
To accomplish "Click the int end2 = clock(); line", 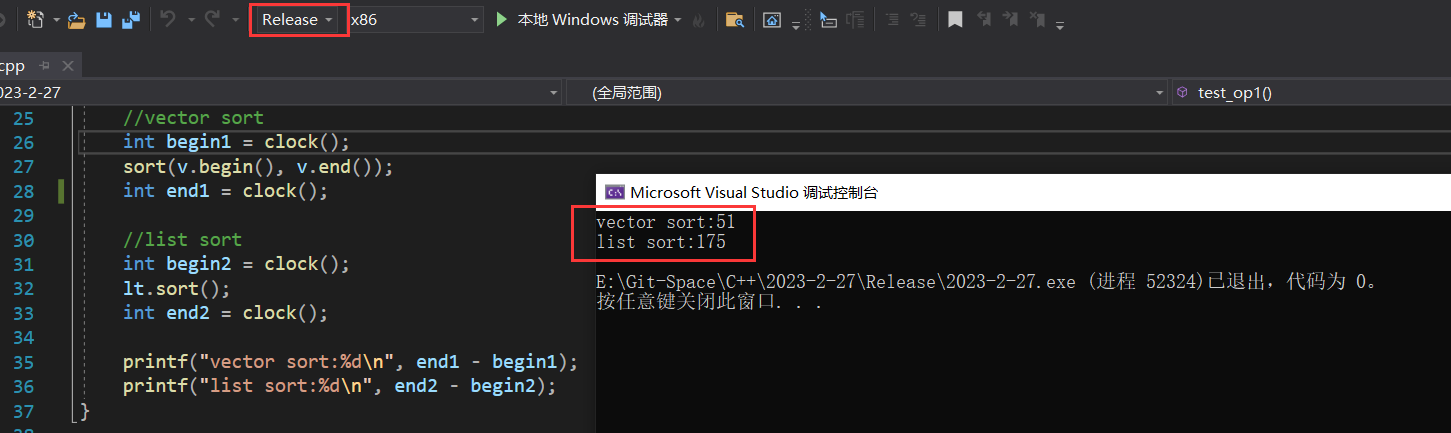I will 225,313.
